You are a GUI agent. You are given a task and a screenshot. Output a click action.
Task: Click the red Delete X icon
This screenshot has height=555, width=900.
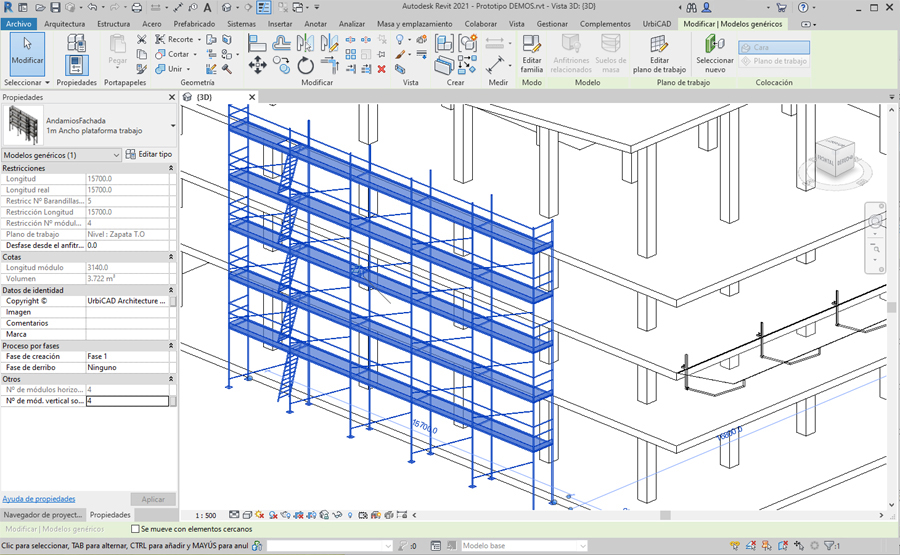[x=381, y=69]
